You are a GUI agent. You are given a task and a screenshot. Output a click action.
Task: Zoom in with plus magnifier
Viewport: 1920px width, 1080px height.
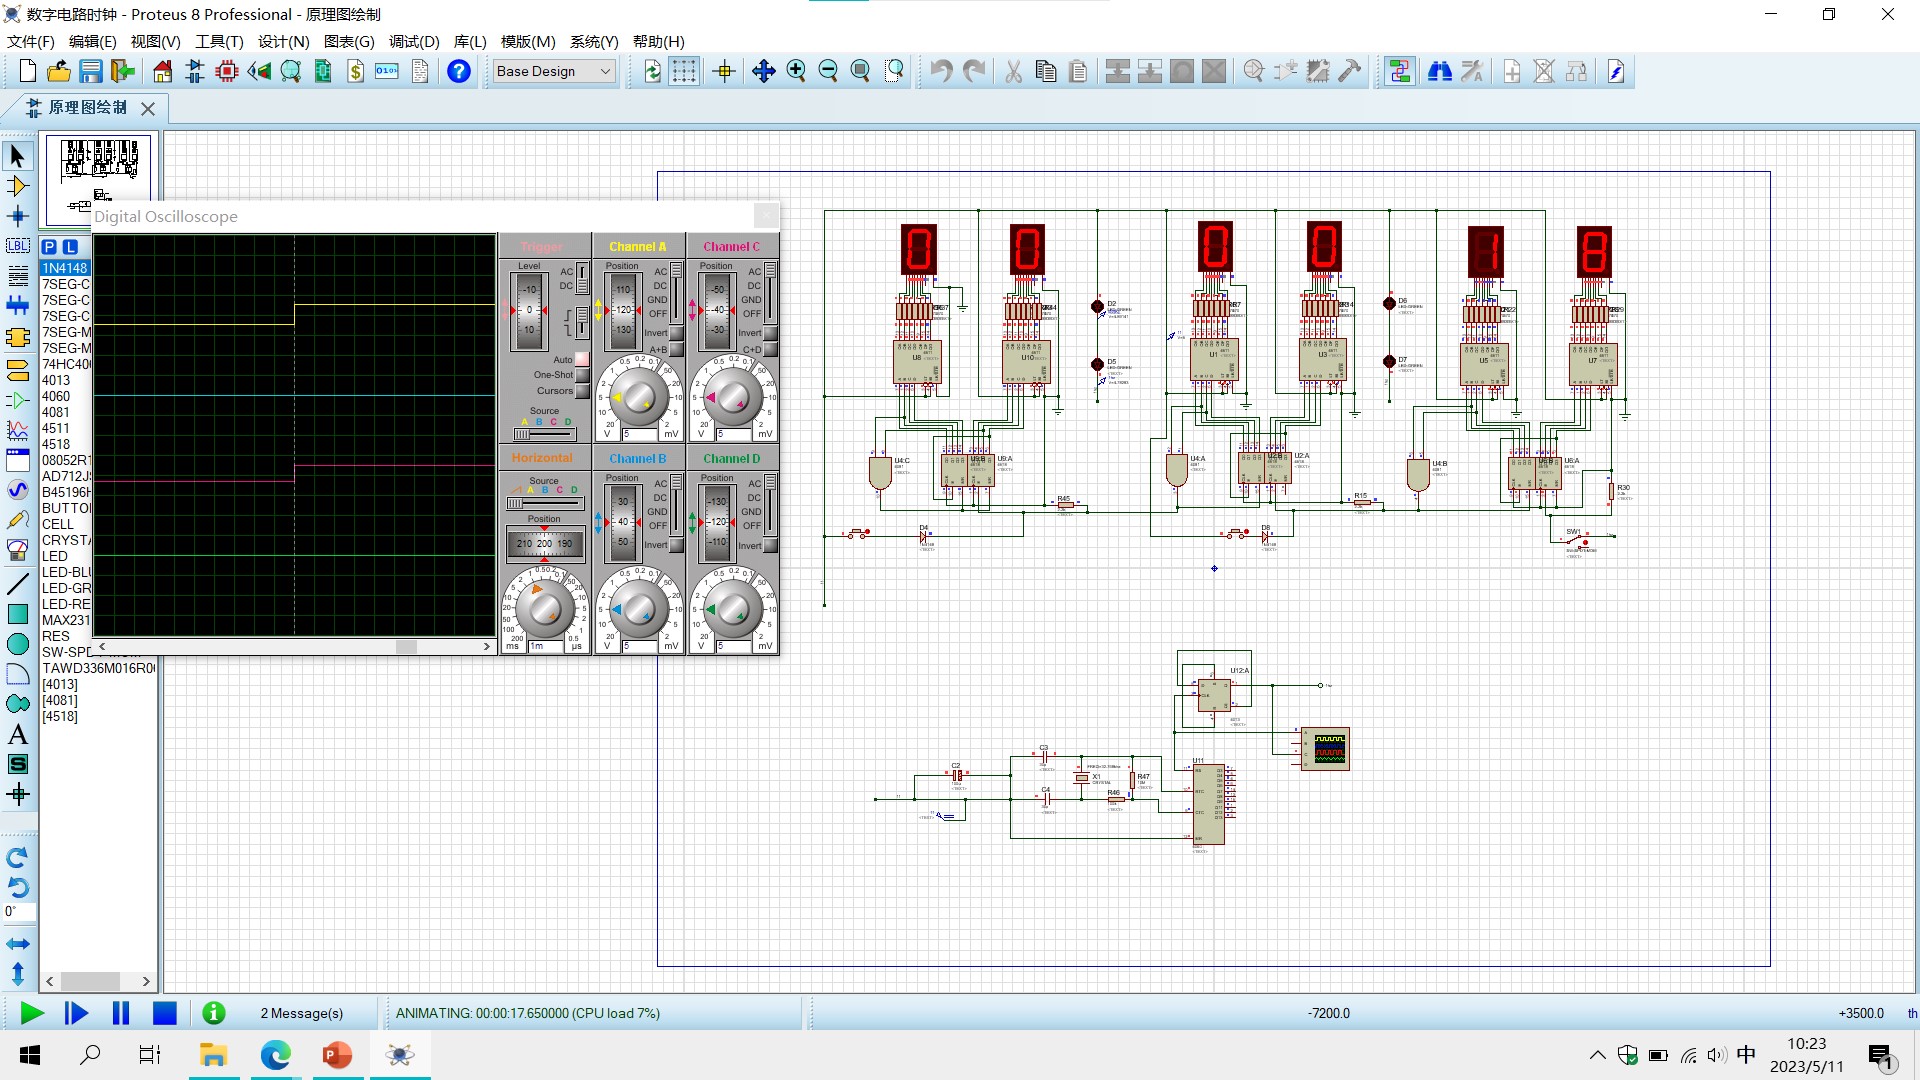[796, 71]
